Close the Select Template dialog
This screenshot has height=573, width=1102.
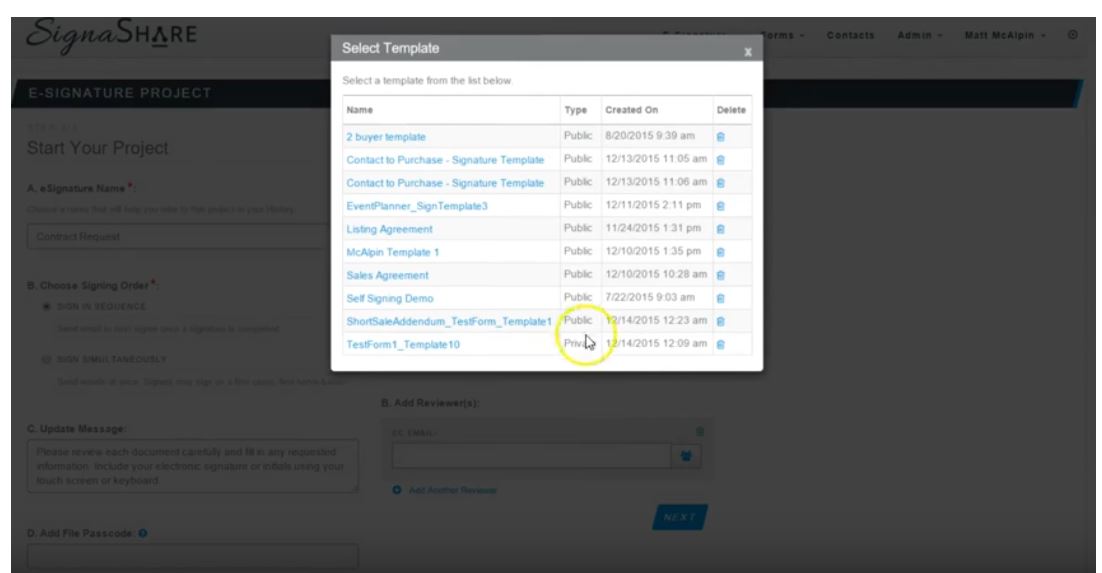pyautogui.click(x=748, y=51)
